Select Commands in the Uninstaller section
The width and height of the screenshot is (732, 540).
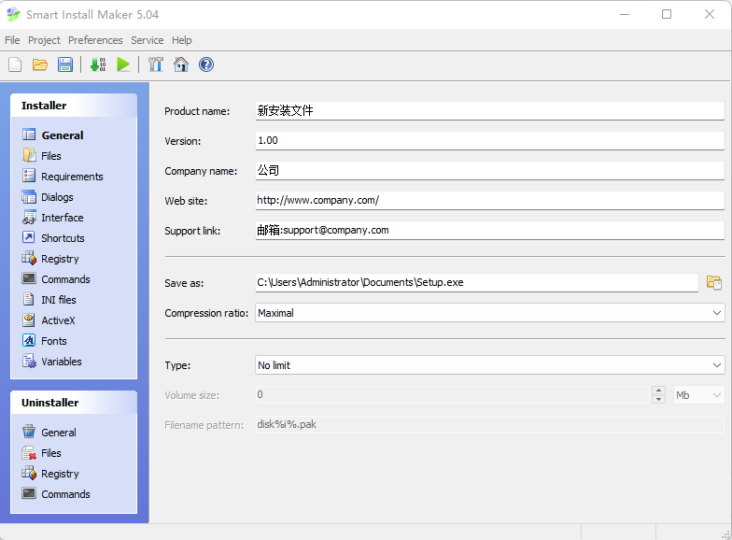65,494
